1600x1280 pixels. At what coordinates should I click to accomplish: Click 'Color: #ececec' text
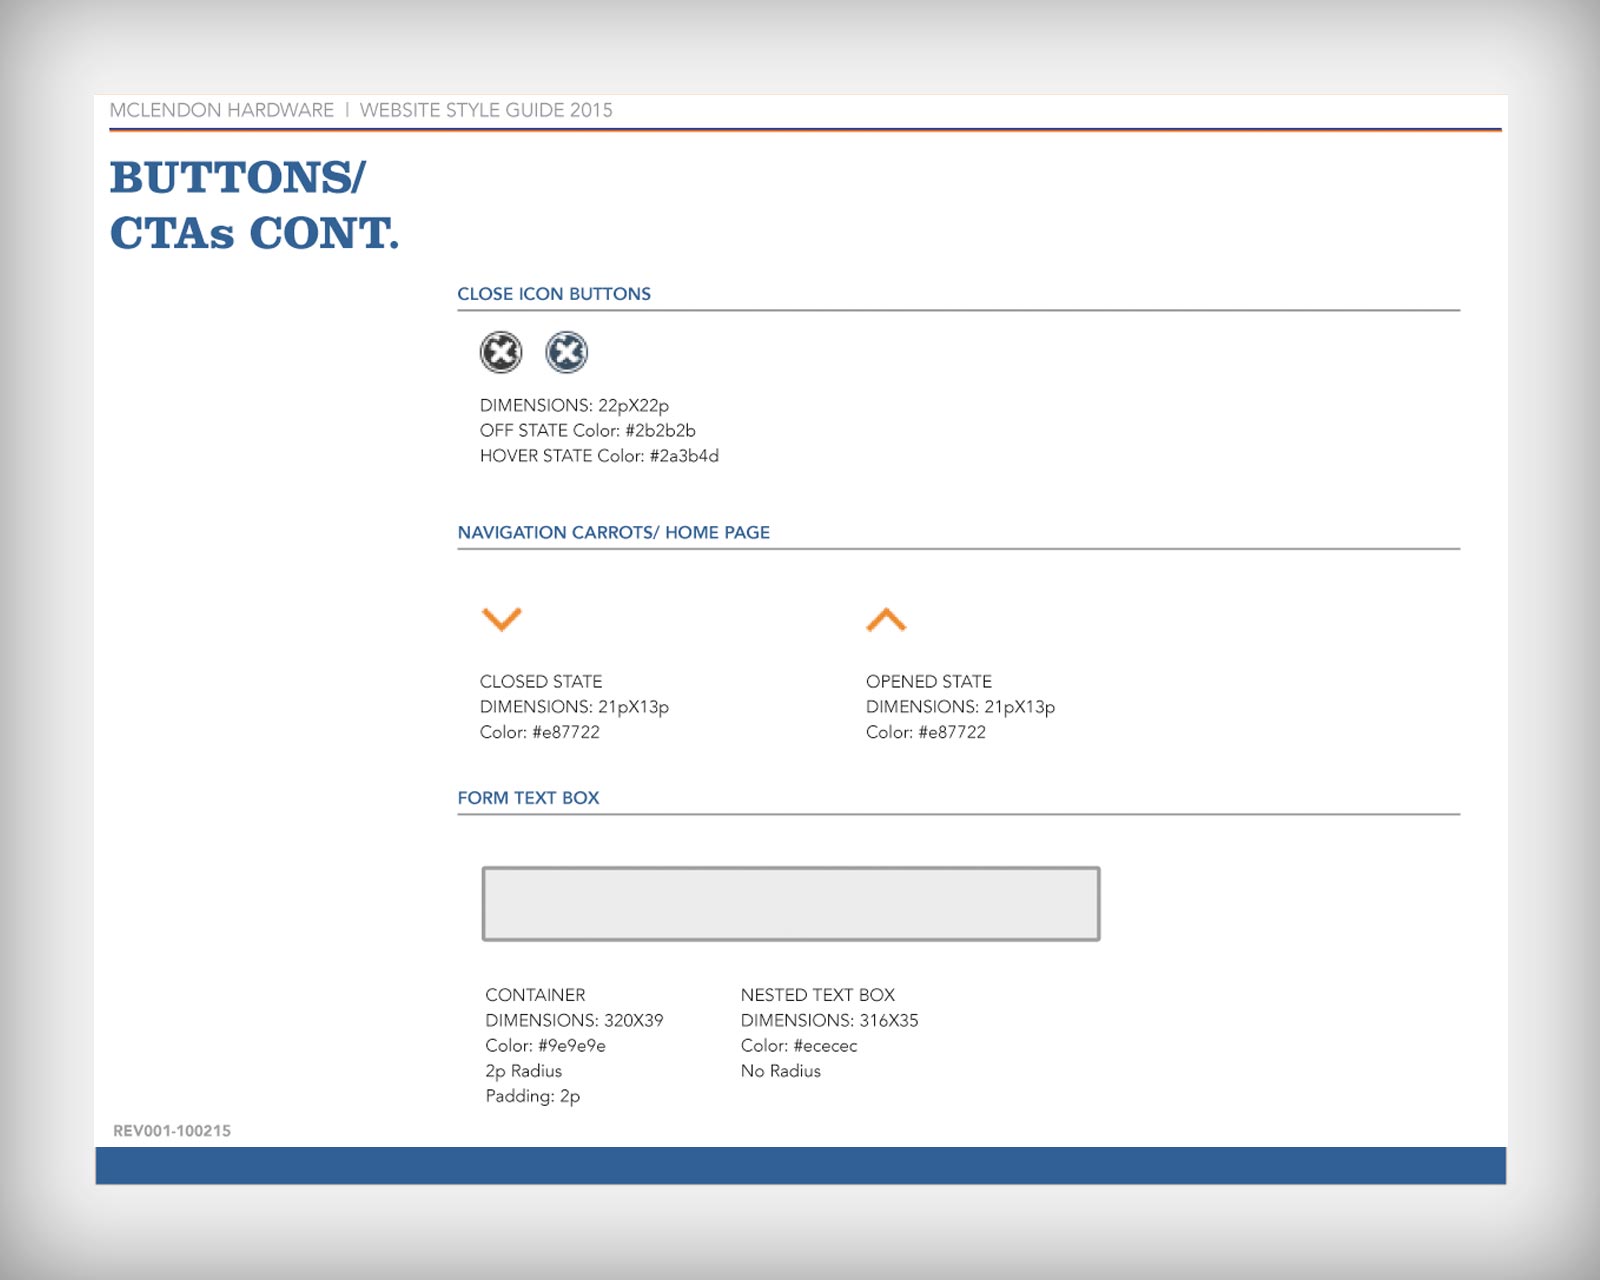point(799,1046)
